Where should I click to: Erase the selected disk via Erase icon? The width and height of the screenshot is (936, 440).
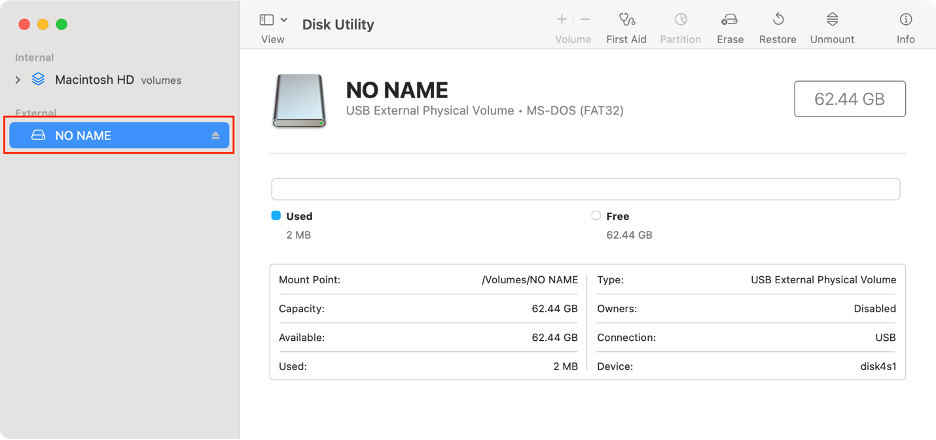click(729, 20)
